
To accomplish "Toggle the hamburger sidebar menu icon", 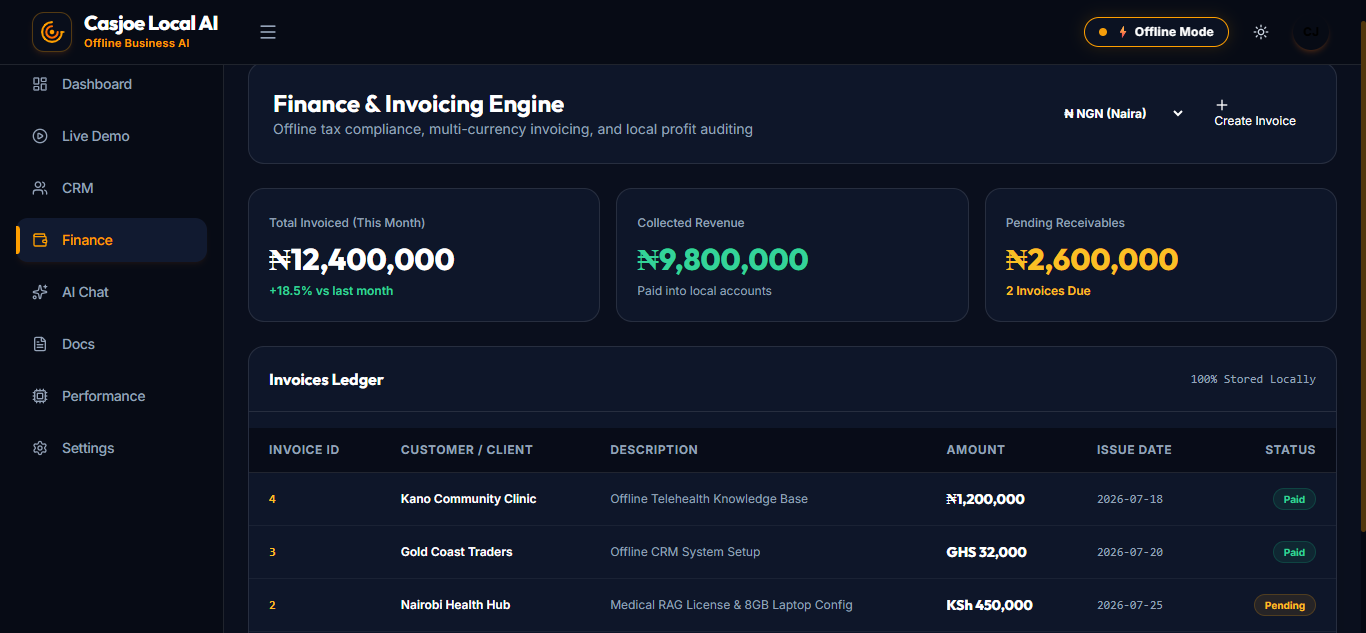I will (268, 32).
